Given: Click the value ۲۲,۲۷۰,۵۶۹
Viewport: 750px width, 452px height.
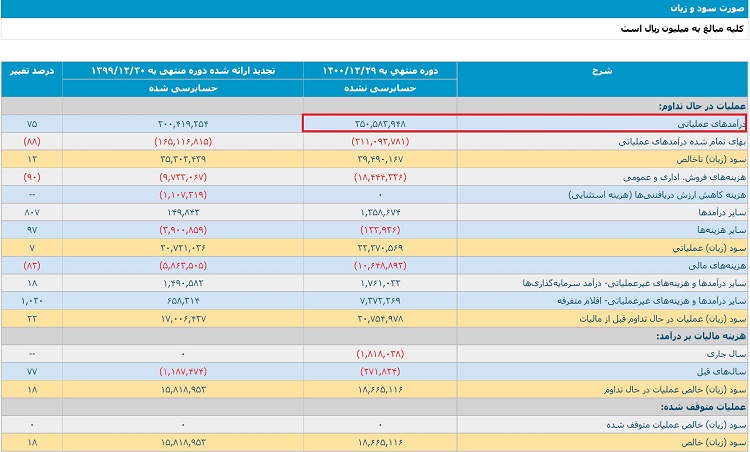Looking at the screenshot, I should point(380,248).
